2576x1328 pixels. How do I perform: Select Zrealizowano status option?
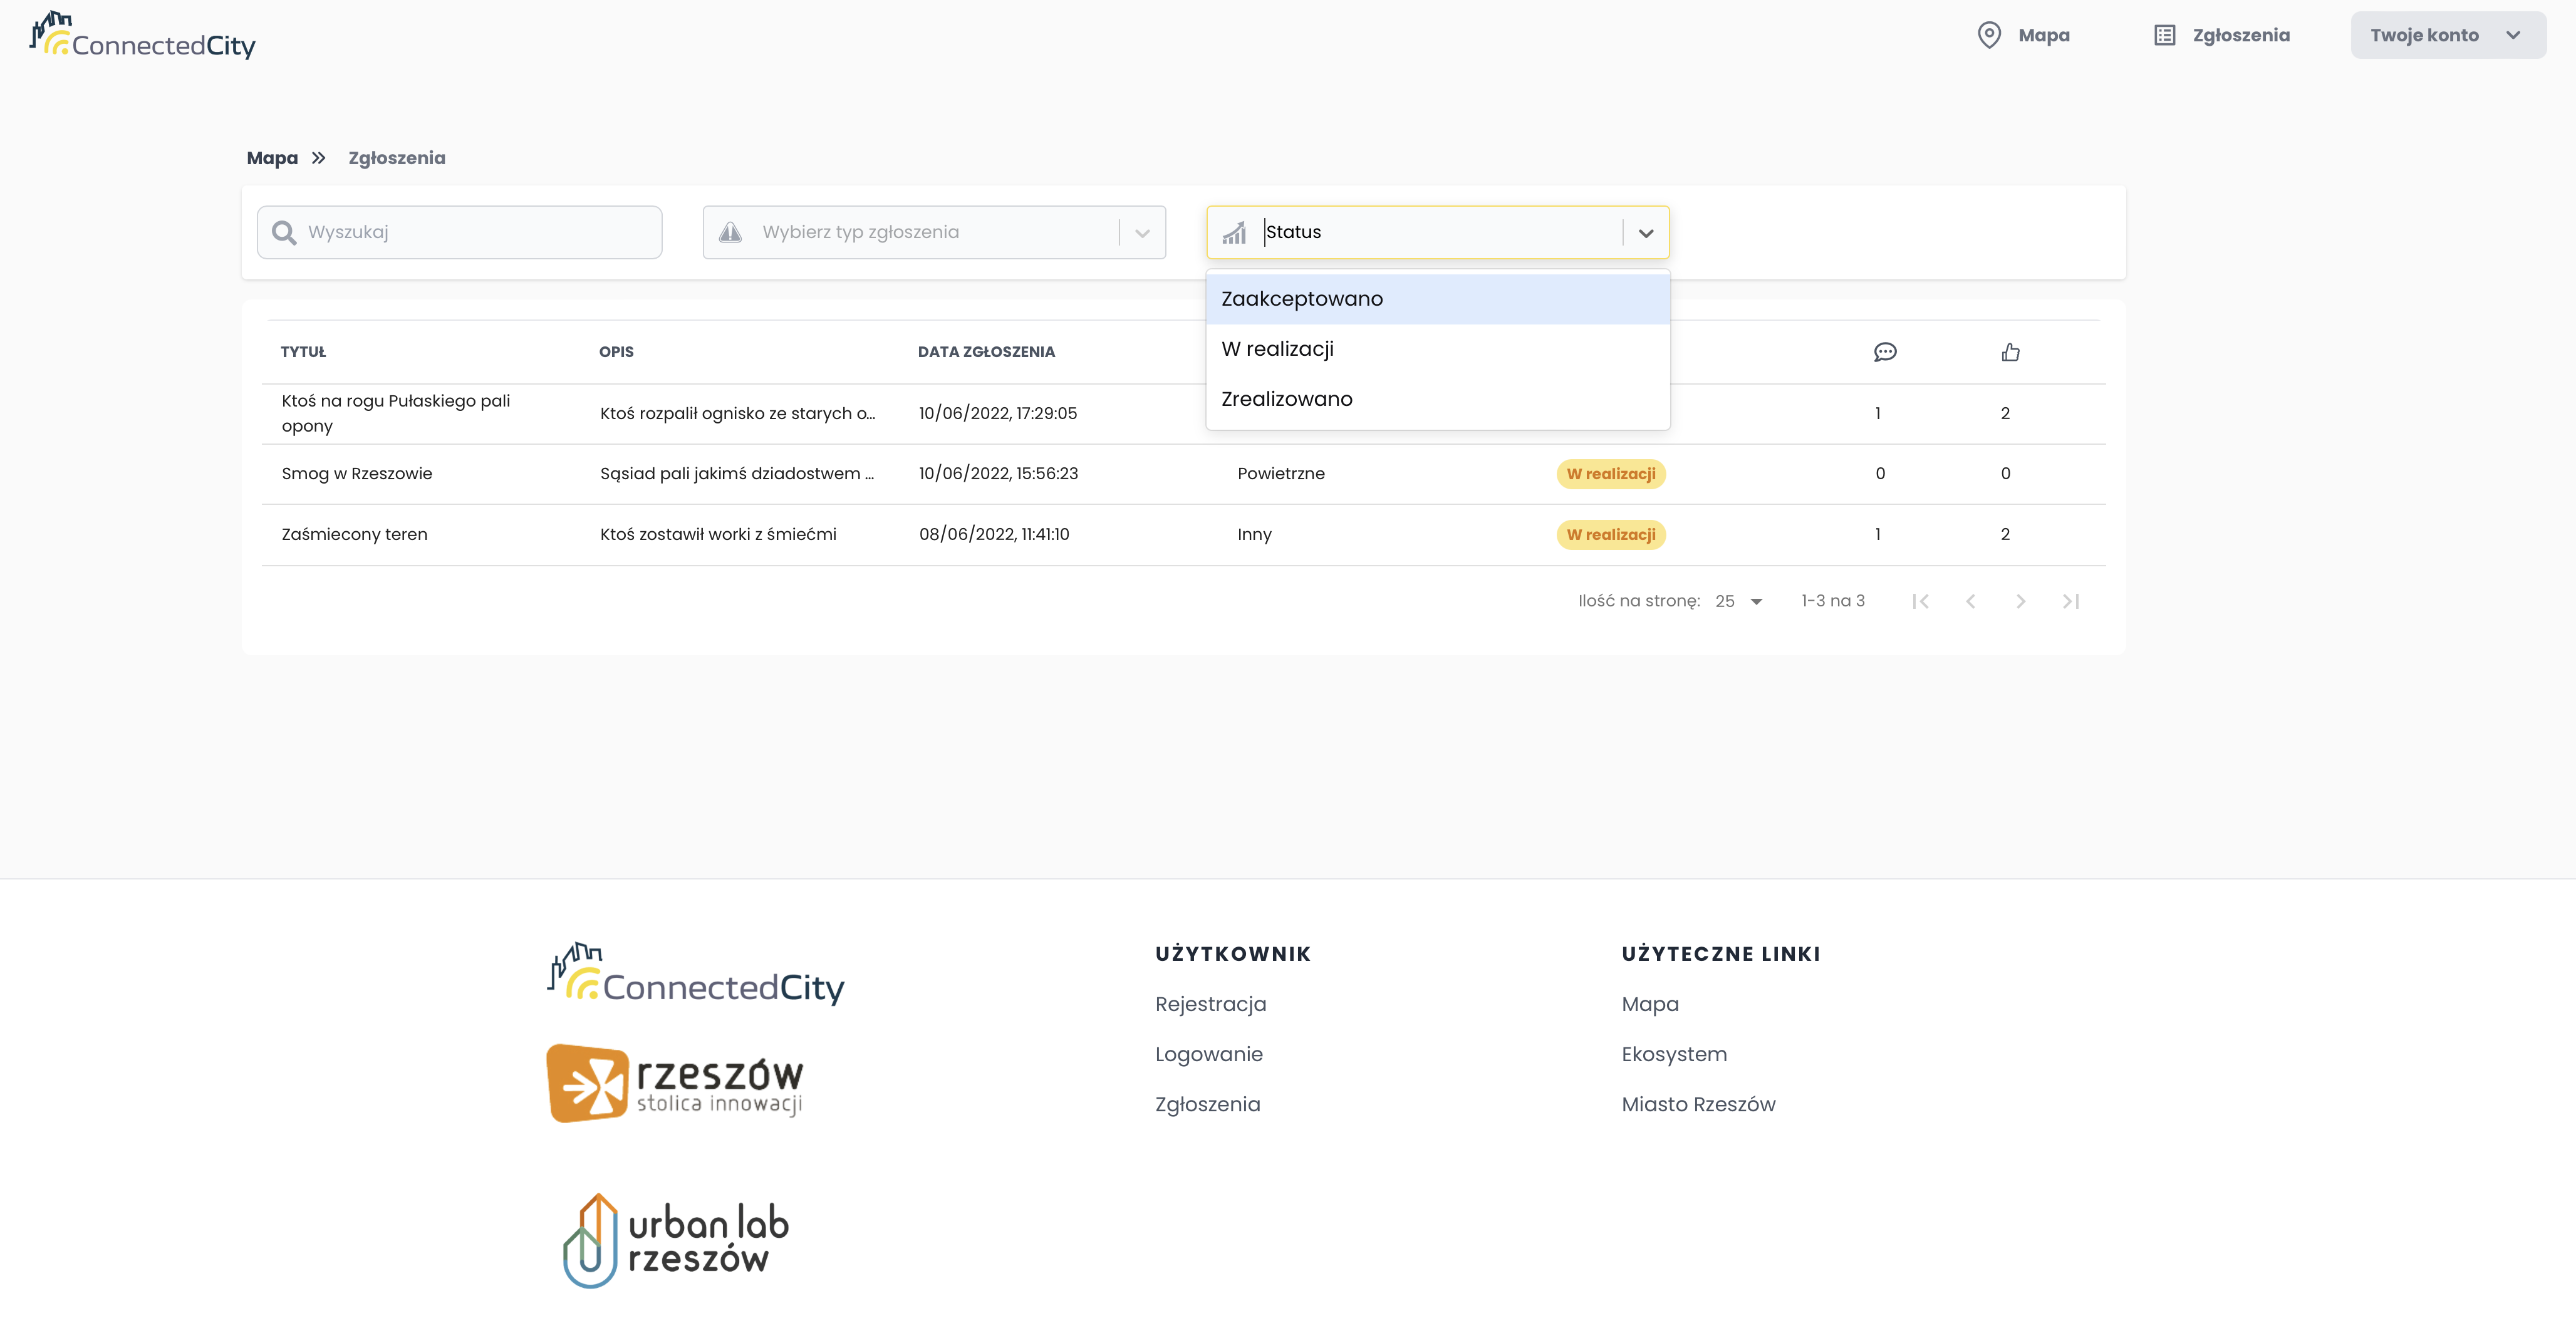(1437, 399)
